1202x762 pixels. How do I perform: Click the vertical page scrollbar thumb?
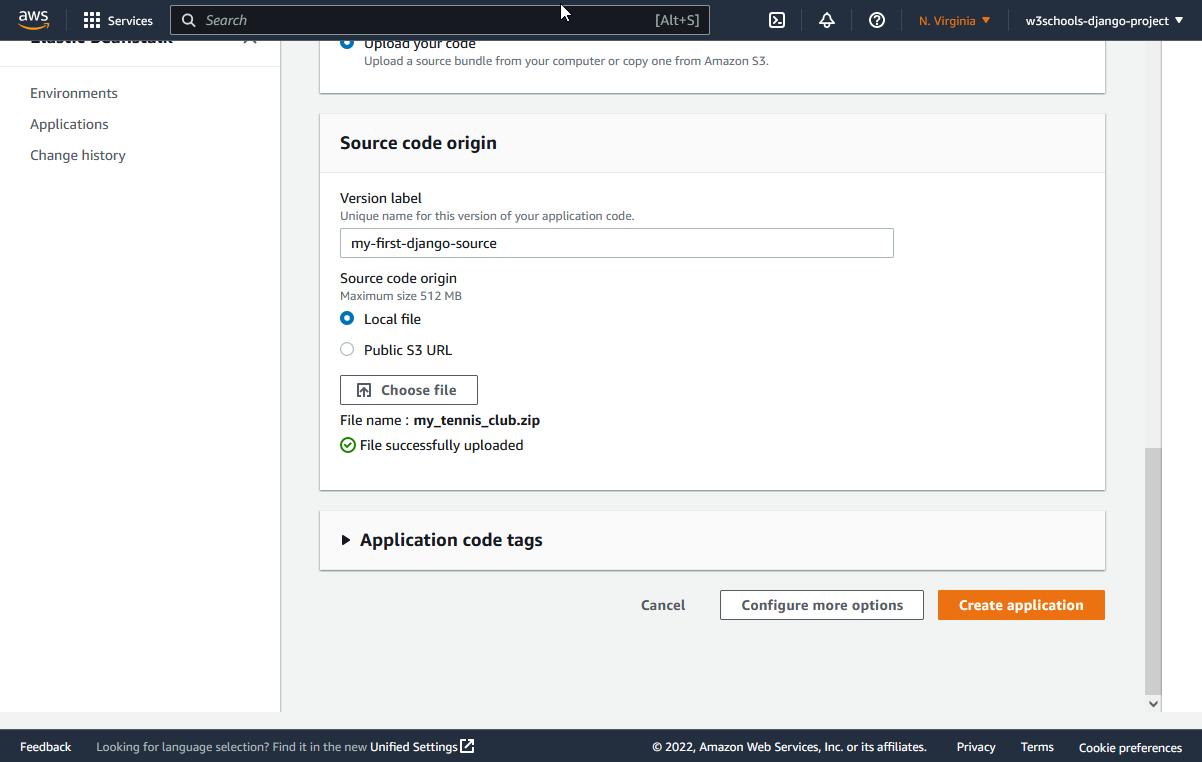coord(1153,570)
